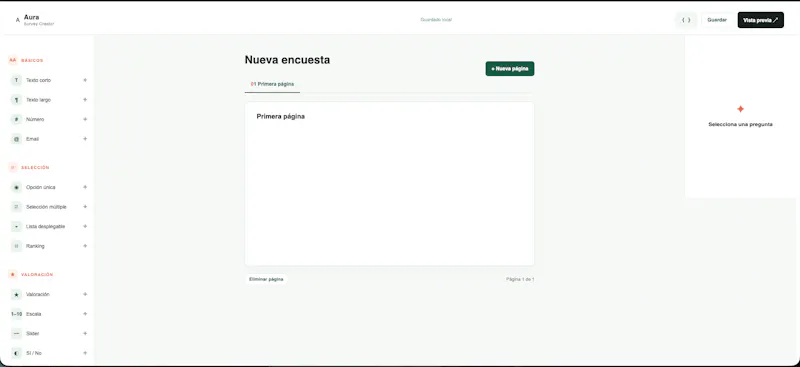Image resolution: width=800 pixels, height=367 pixels.
Task: Click the Número label
Action: pyautogui.click(x=35, y=119)
